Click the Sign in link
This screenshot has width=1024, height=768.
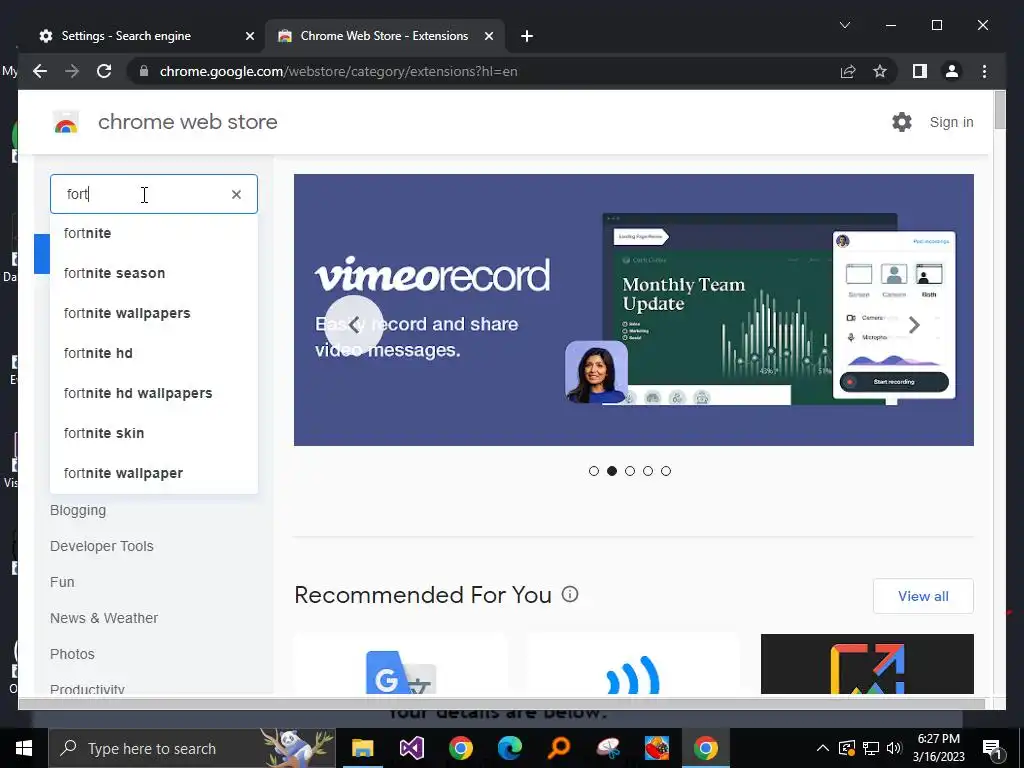(x=952, y=122)
